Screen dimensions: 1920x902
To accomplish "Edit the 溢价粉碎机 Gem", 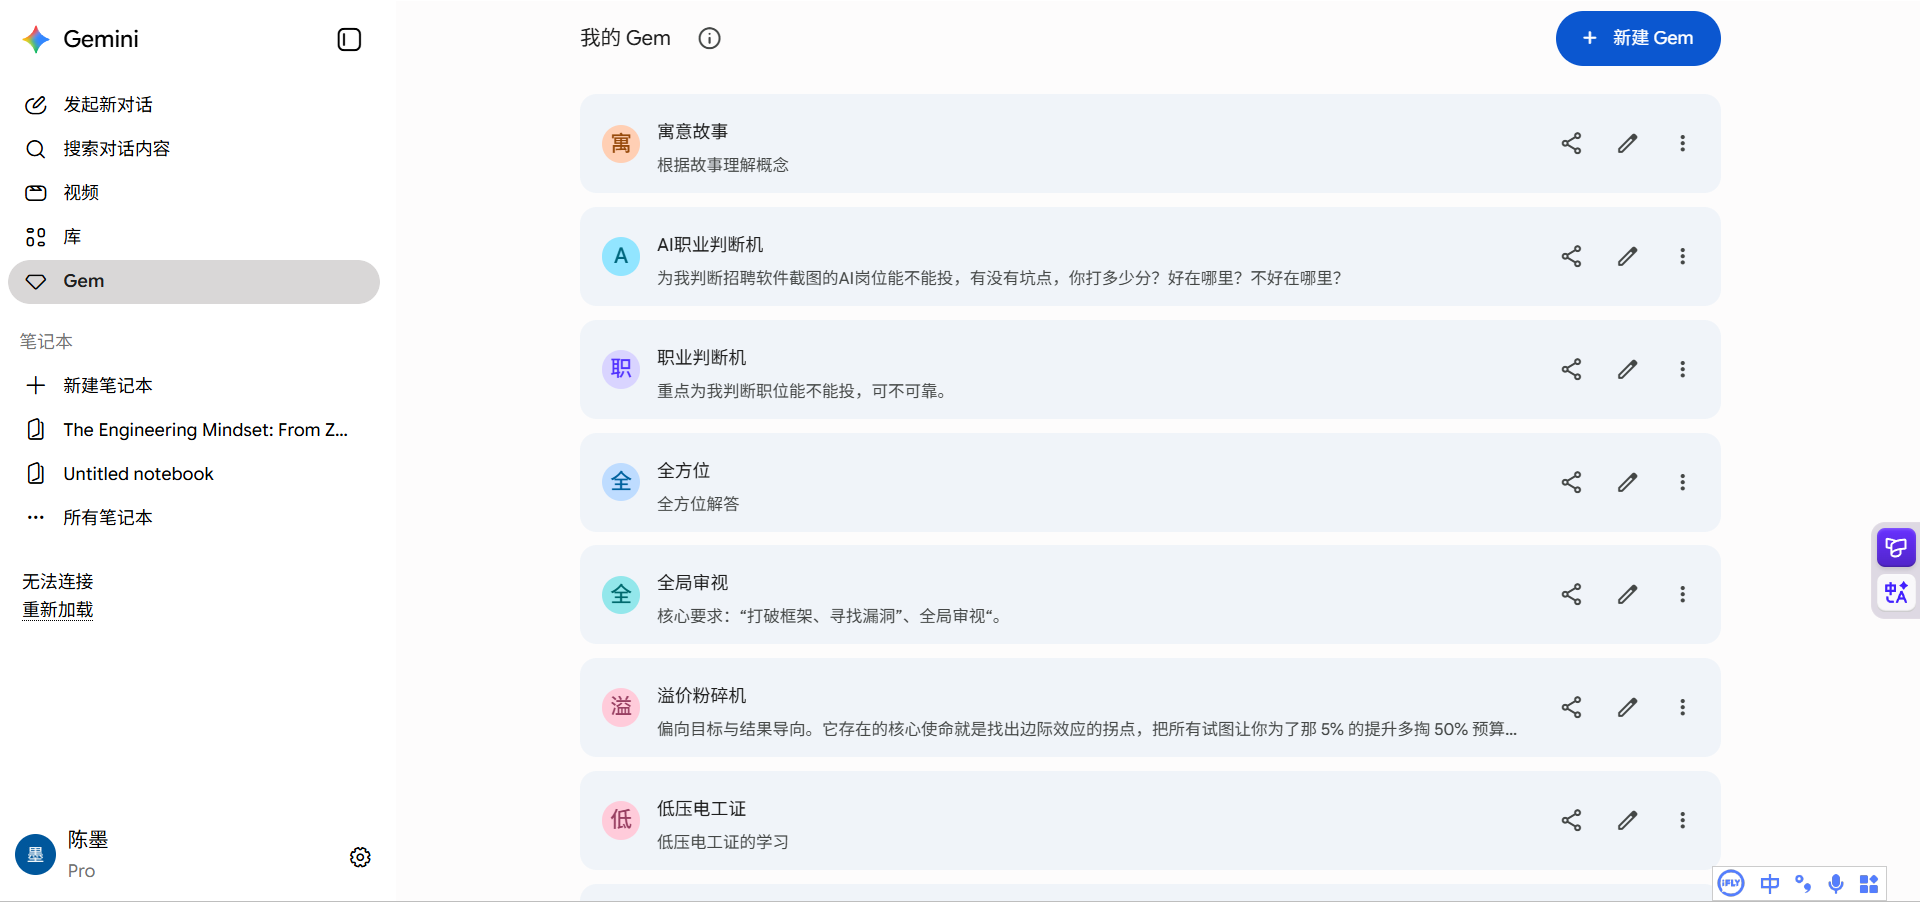I will point(1627,708).
